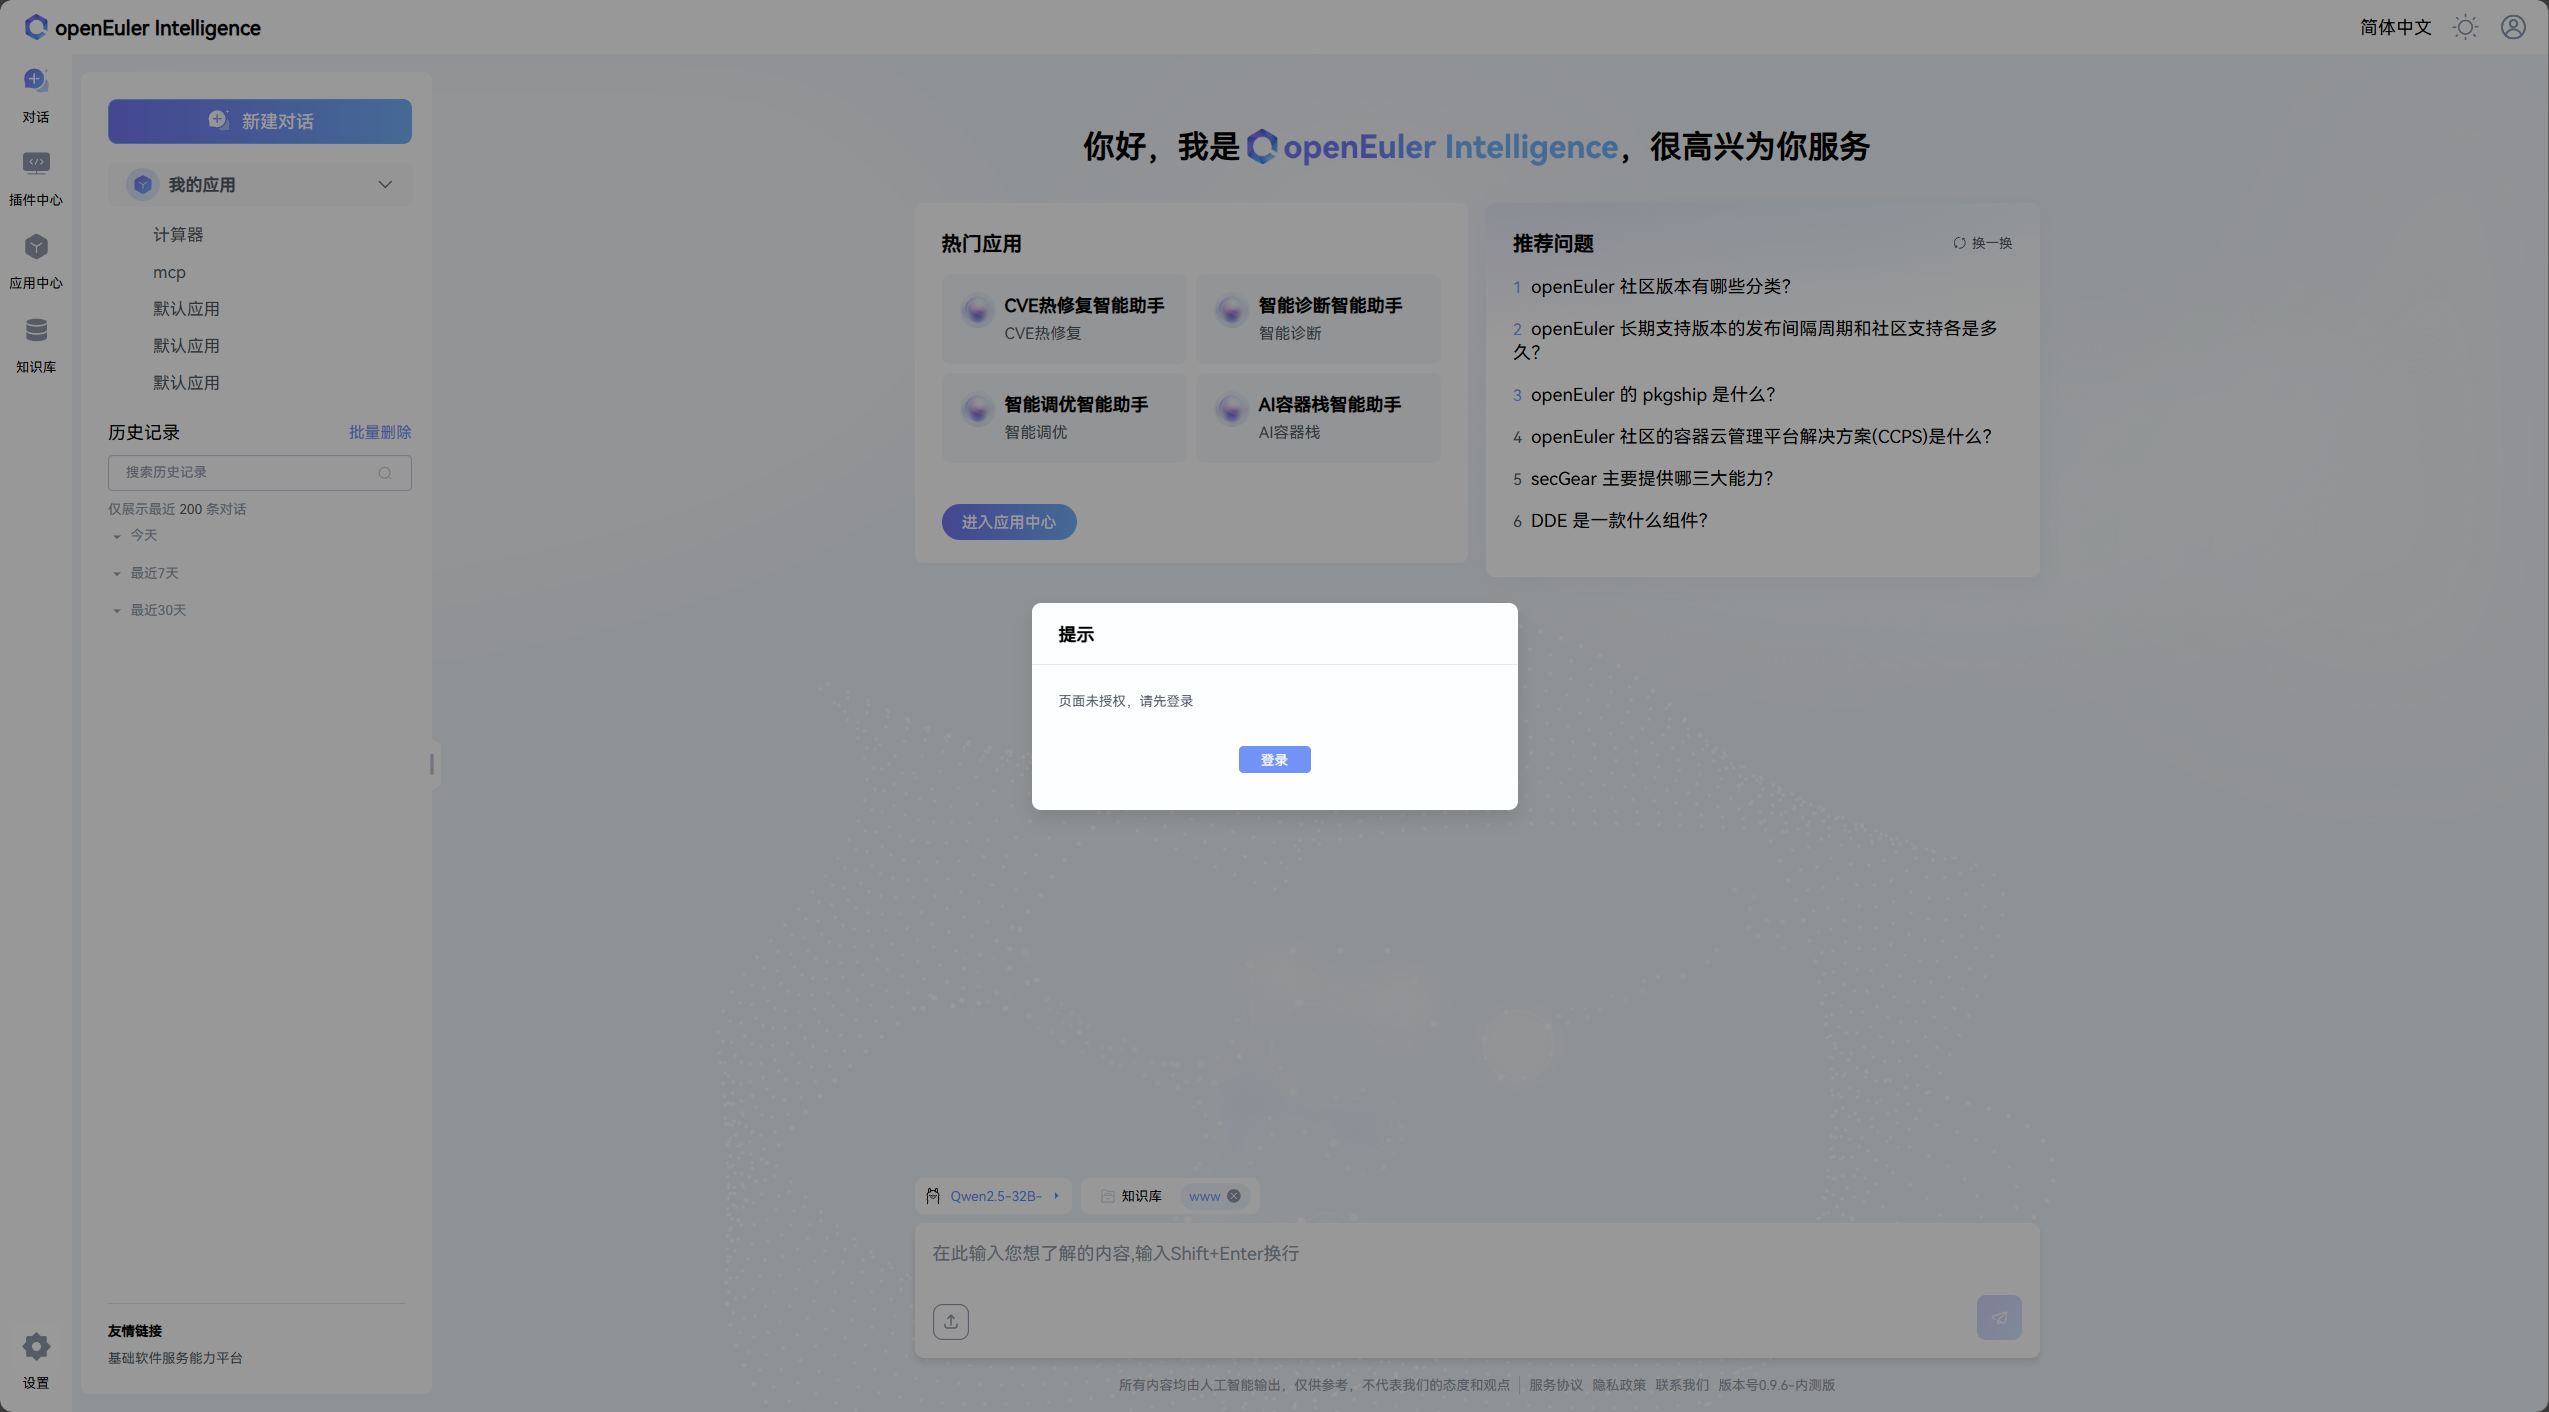
Task: Collapse the 我的应用 dropdown chevron
Action: tap(385, 185)
